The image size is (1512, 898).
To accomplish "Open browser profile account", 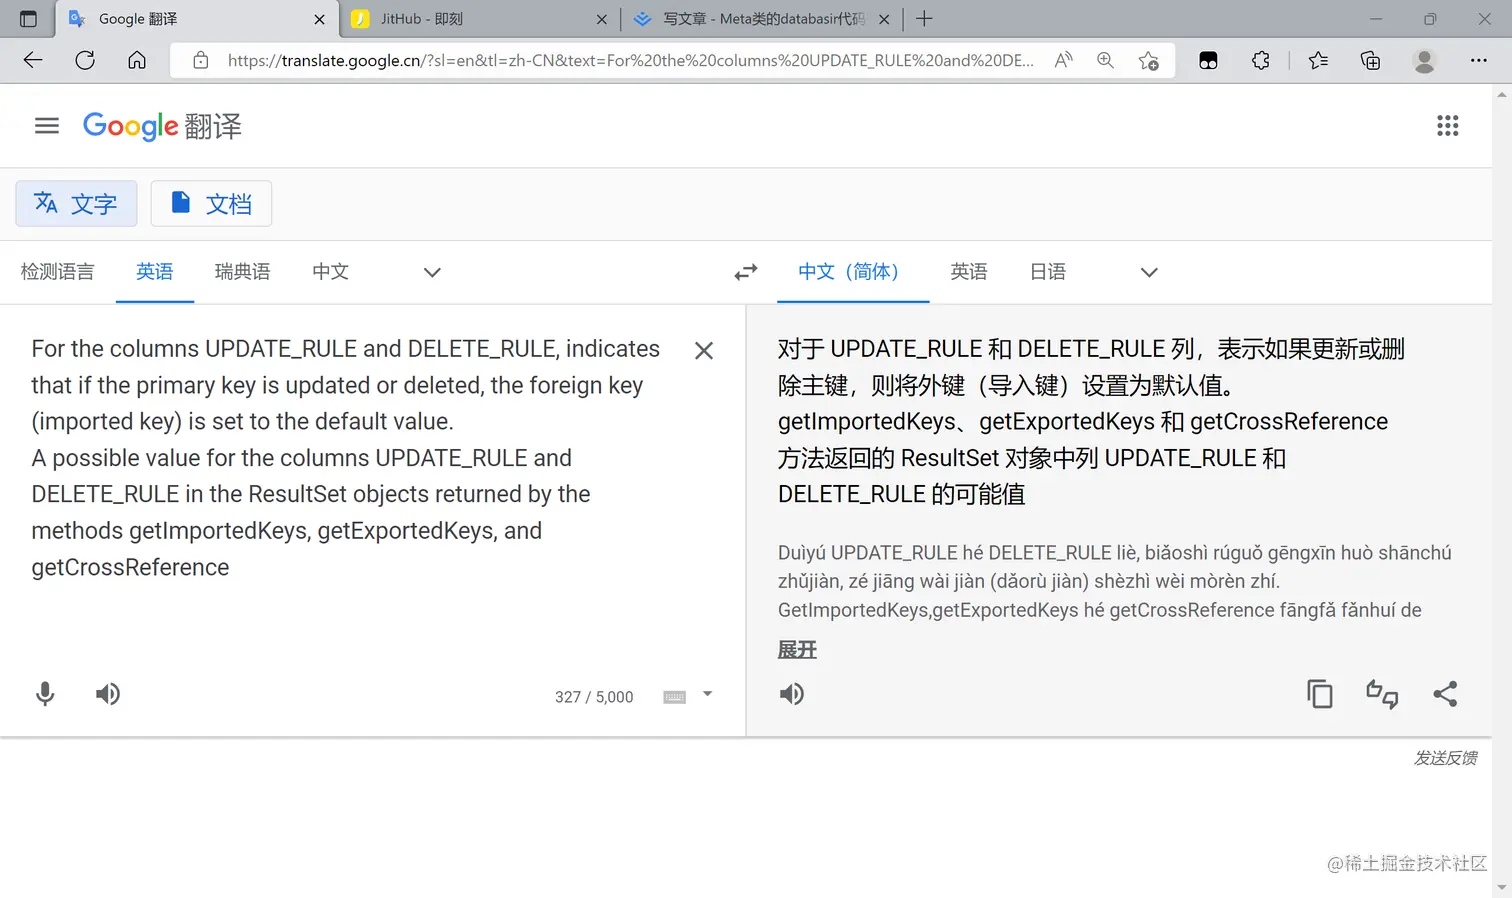I will point(1424,60).
